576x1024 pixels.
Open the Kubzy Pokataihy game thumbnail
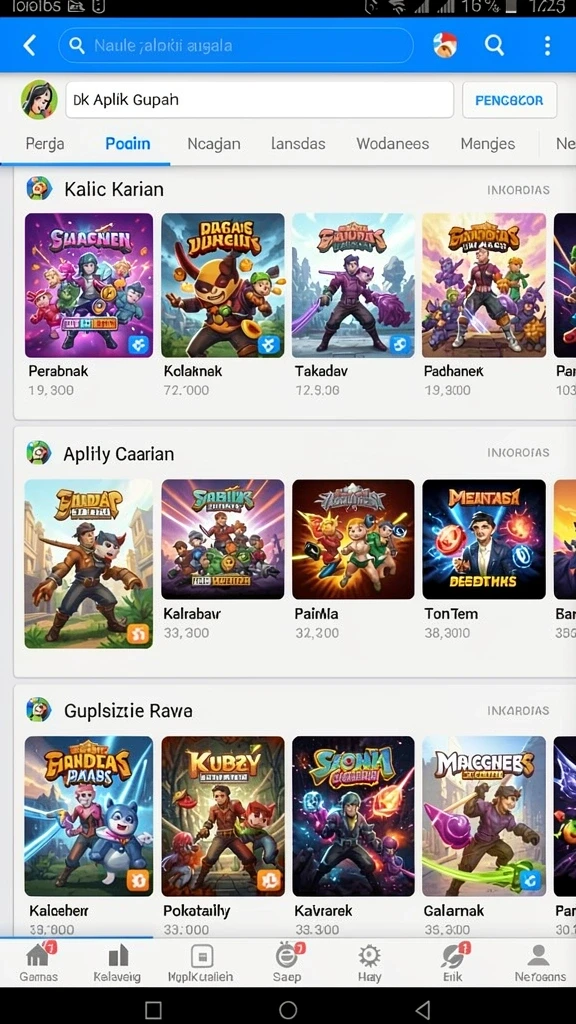(223, 816)
